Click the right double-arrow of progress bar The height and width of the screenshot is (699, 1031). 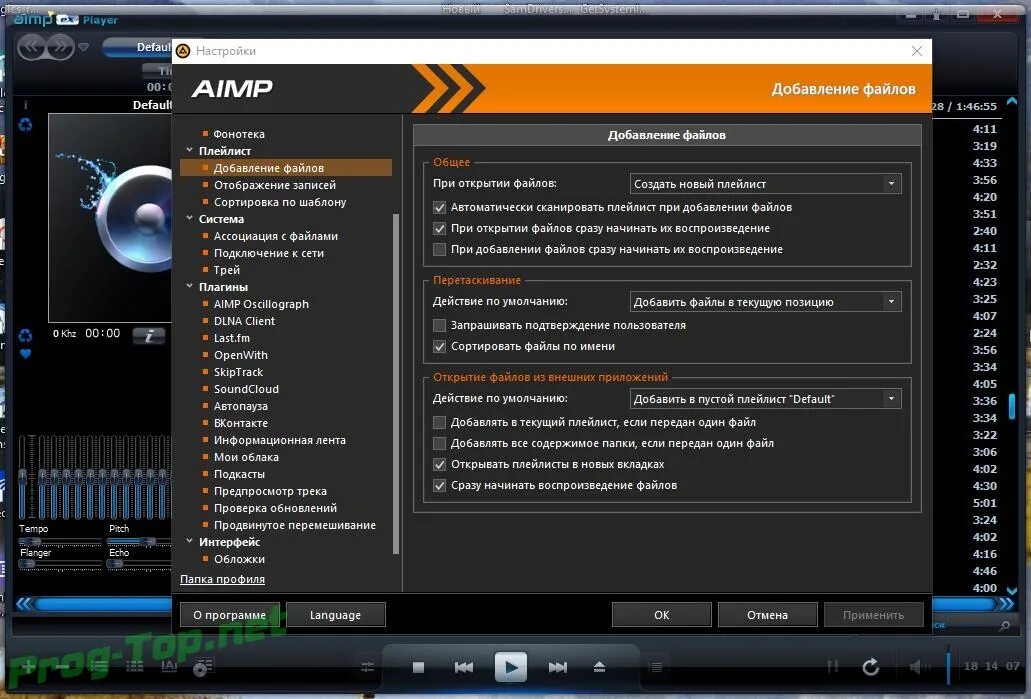[x=1007, y=604]
